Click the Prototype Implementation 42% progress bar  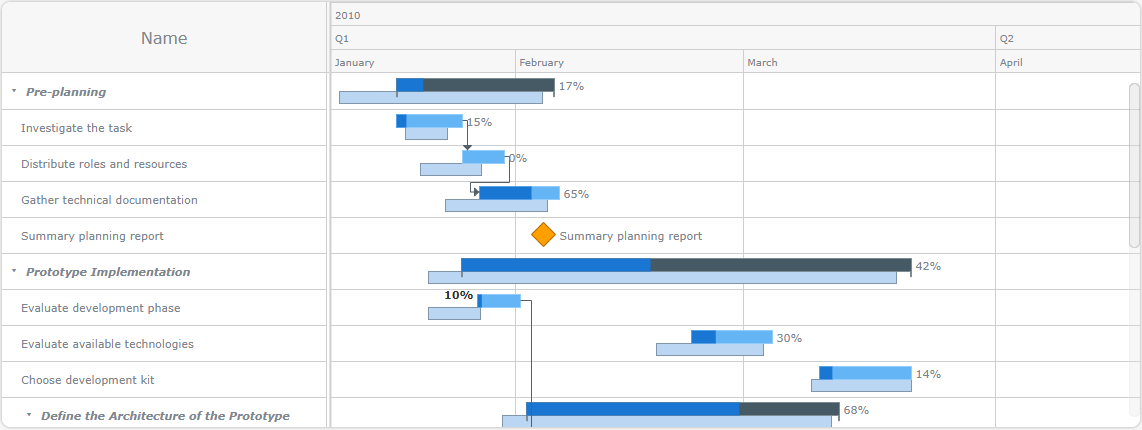click(686, 265)
